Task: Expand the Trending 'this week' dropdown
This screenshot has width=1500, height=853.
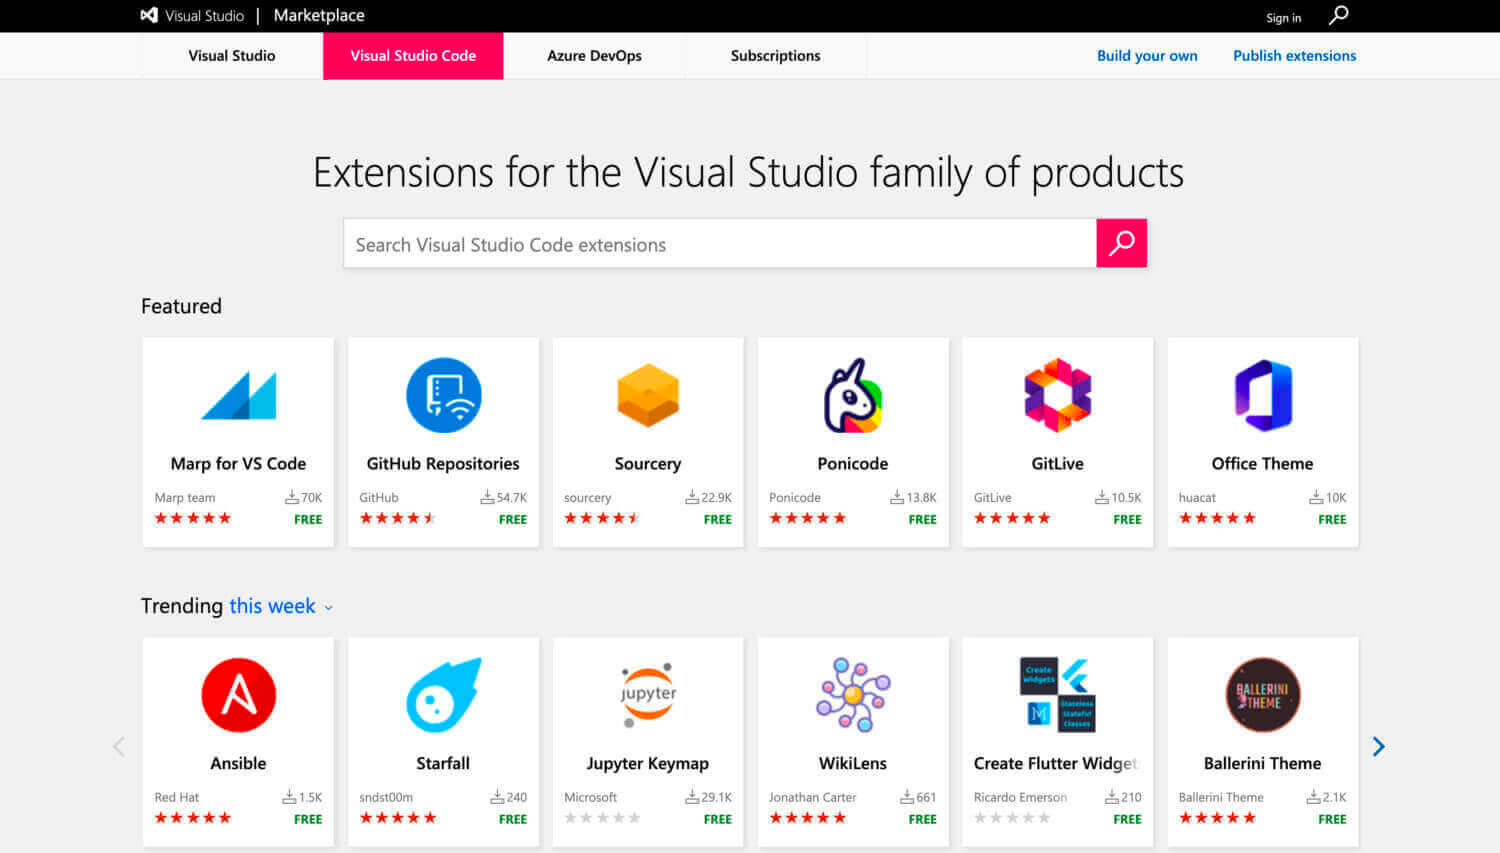Action: pos(281,606)
